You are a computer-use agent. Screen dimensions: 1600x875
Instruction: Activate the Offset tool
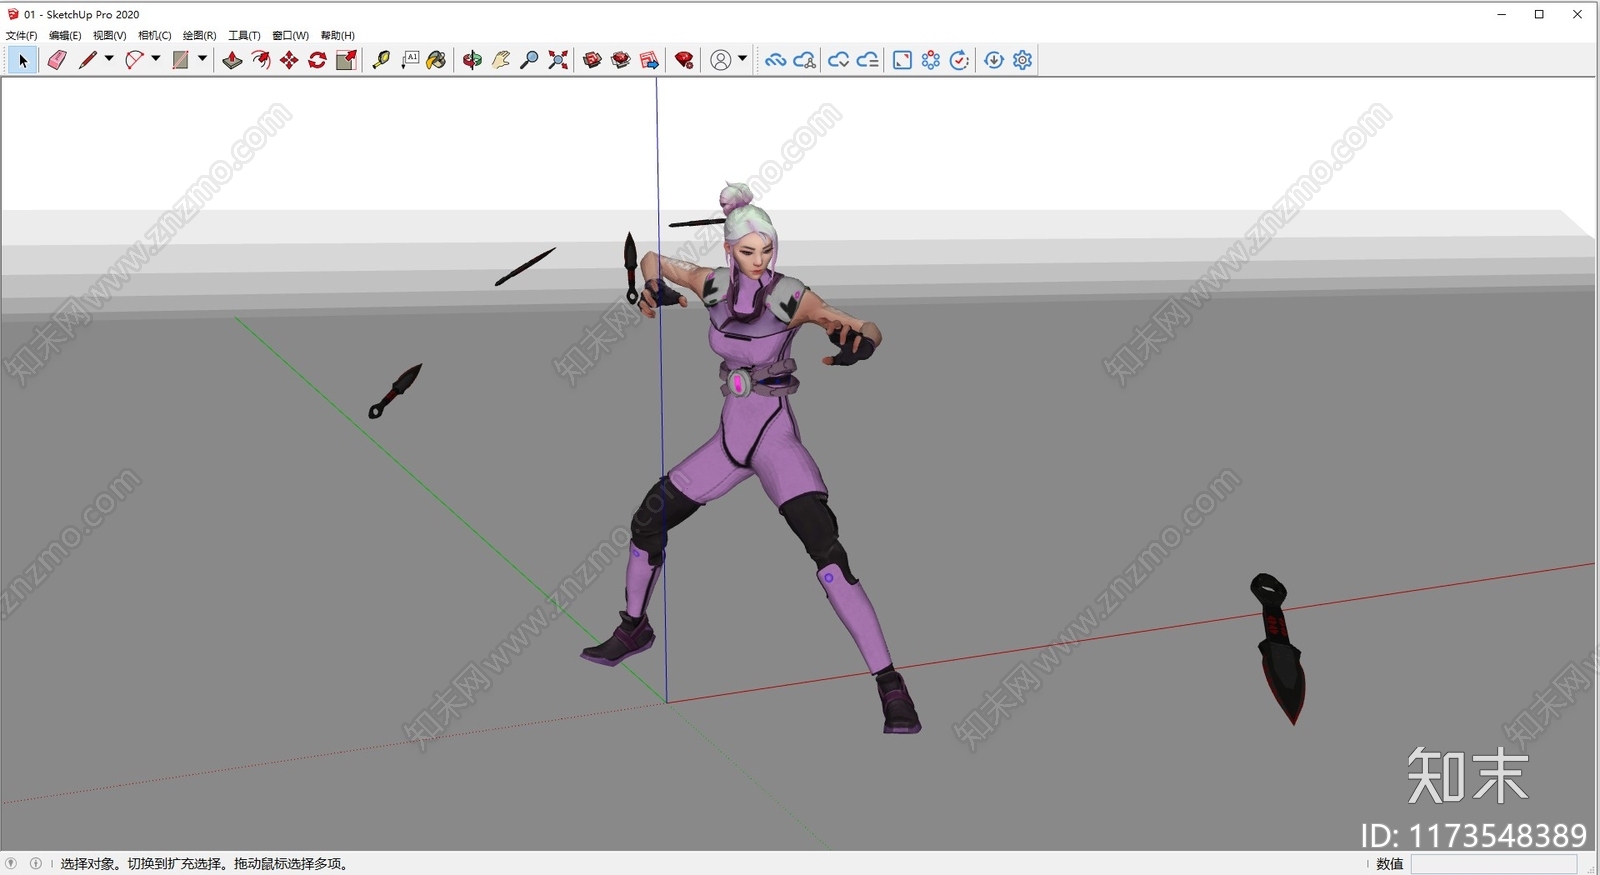261,60
